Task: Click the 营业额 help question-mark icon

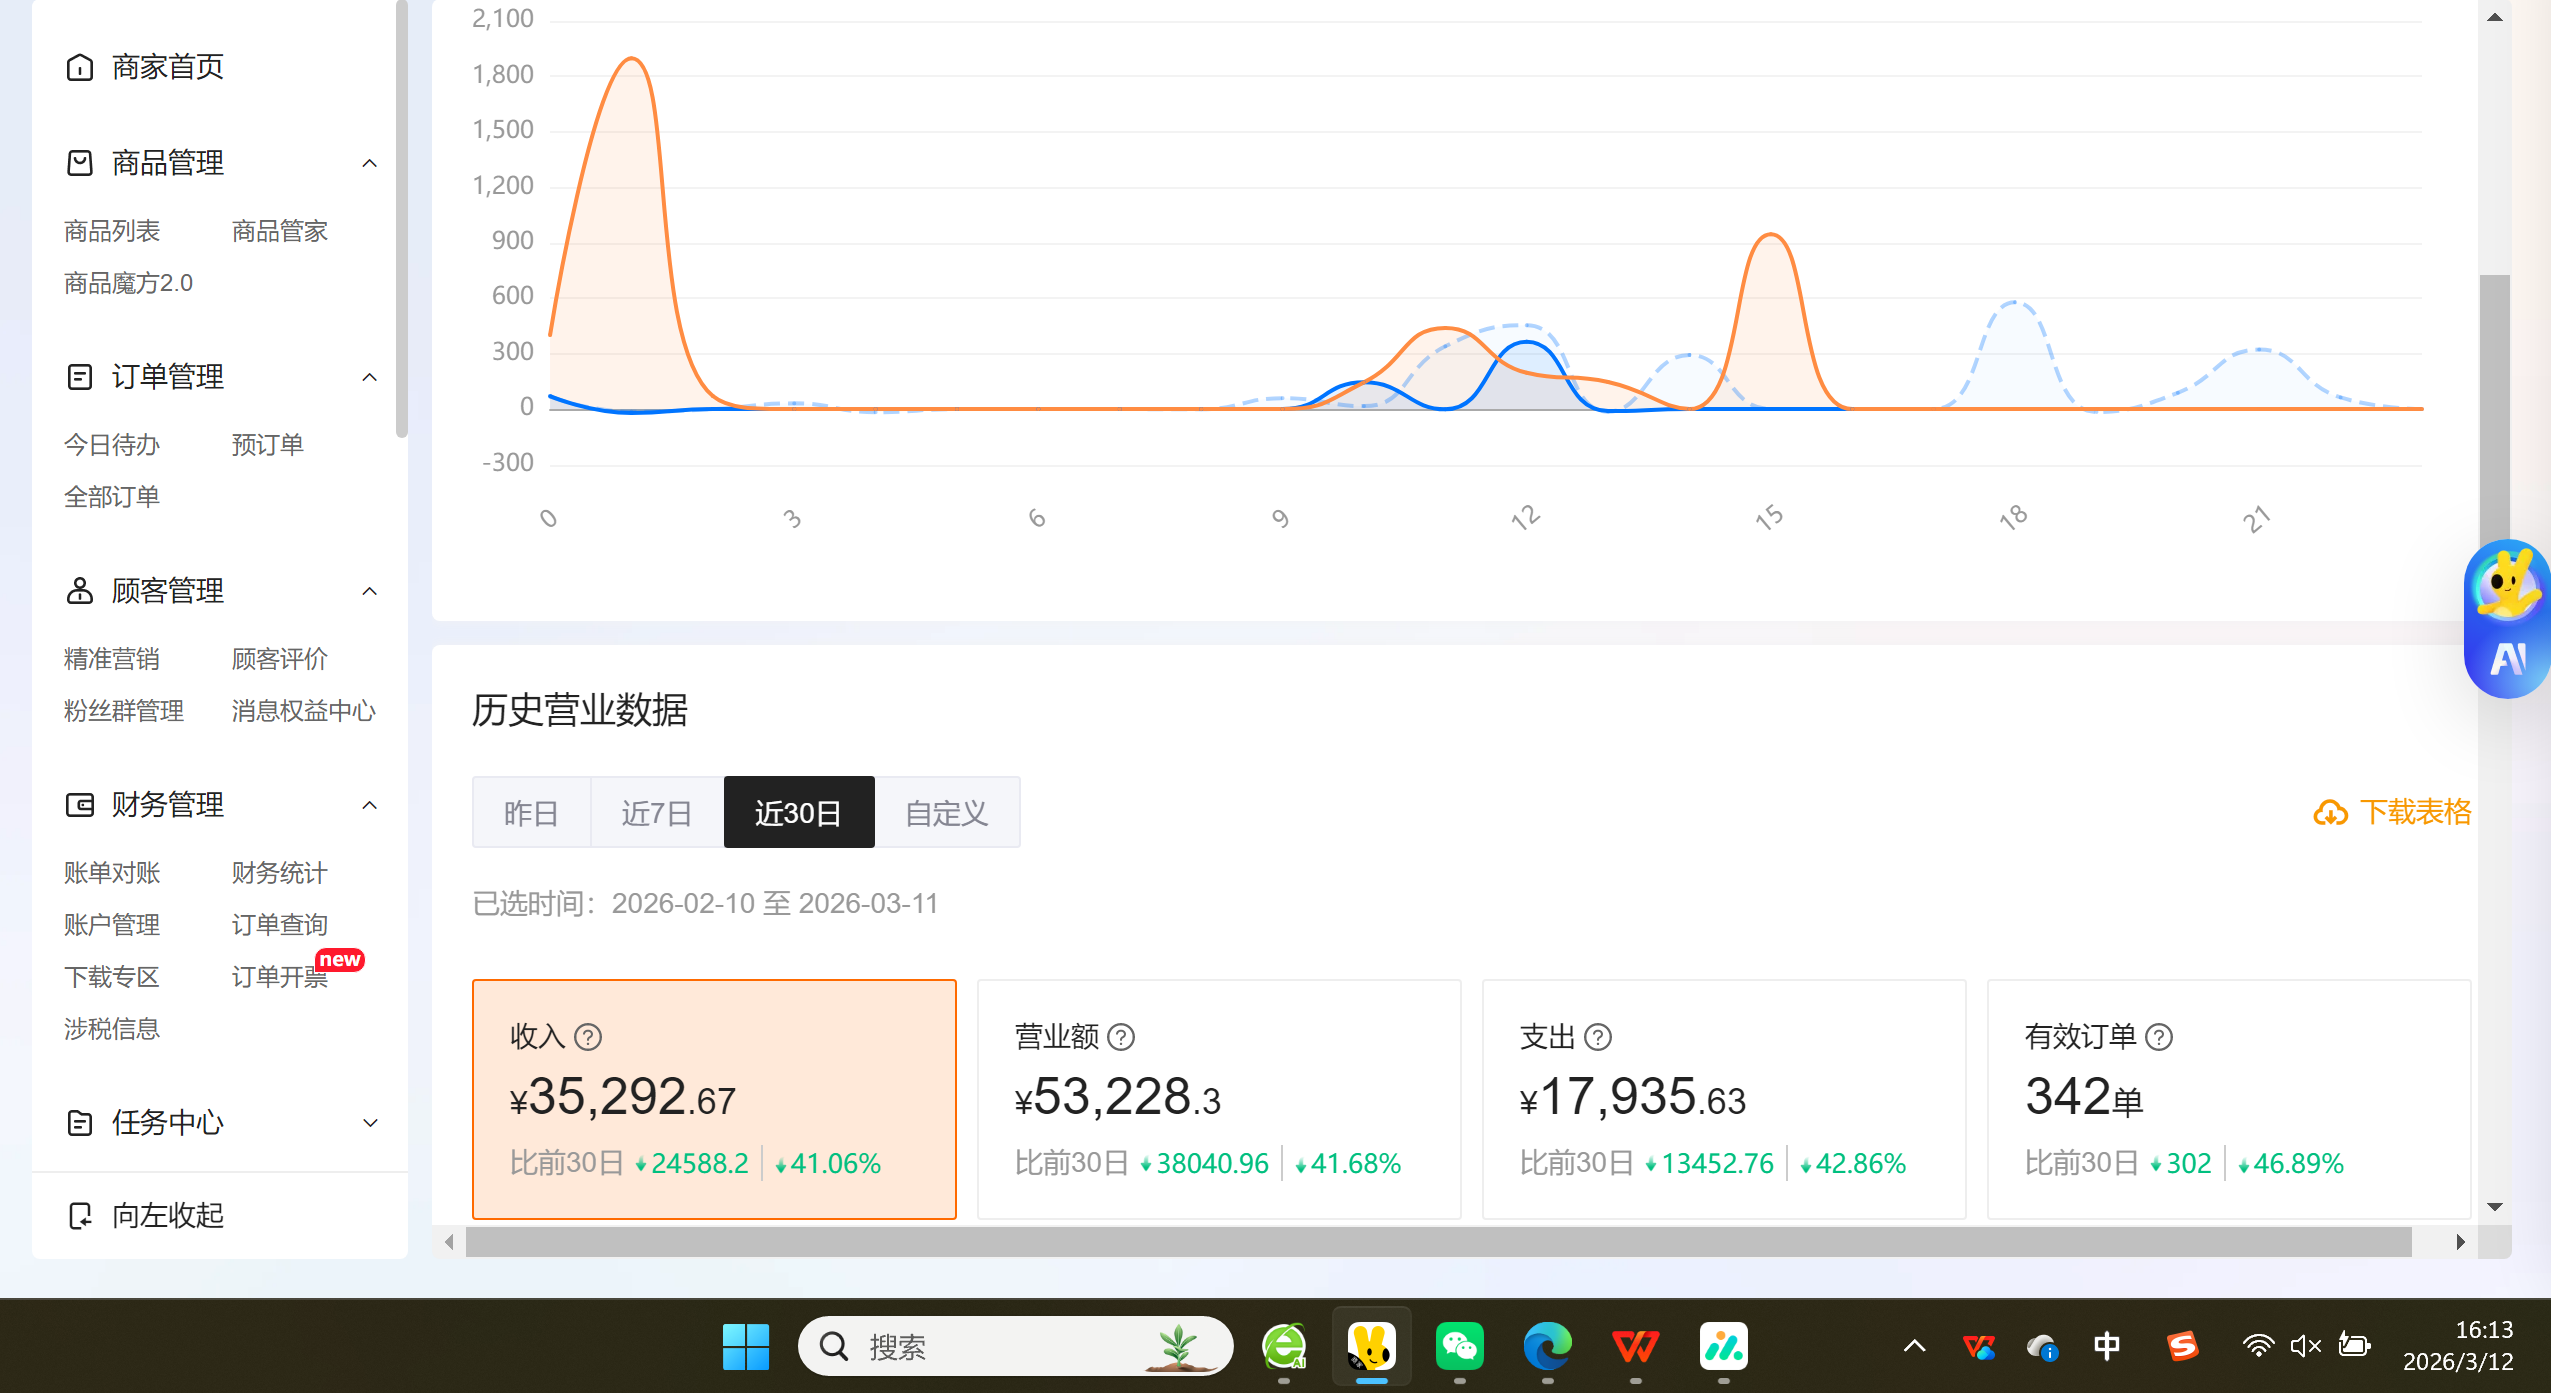Action: pyautogui.click(x=1121, y=1037)
